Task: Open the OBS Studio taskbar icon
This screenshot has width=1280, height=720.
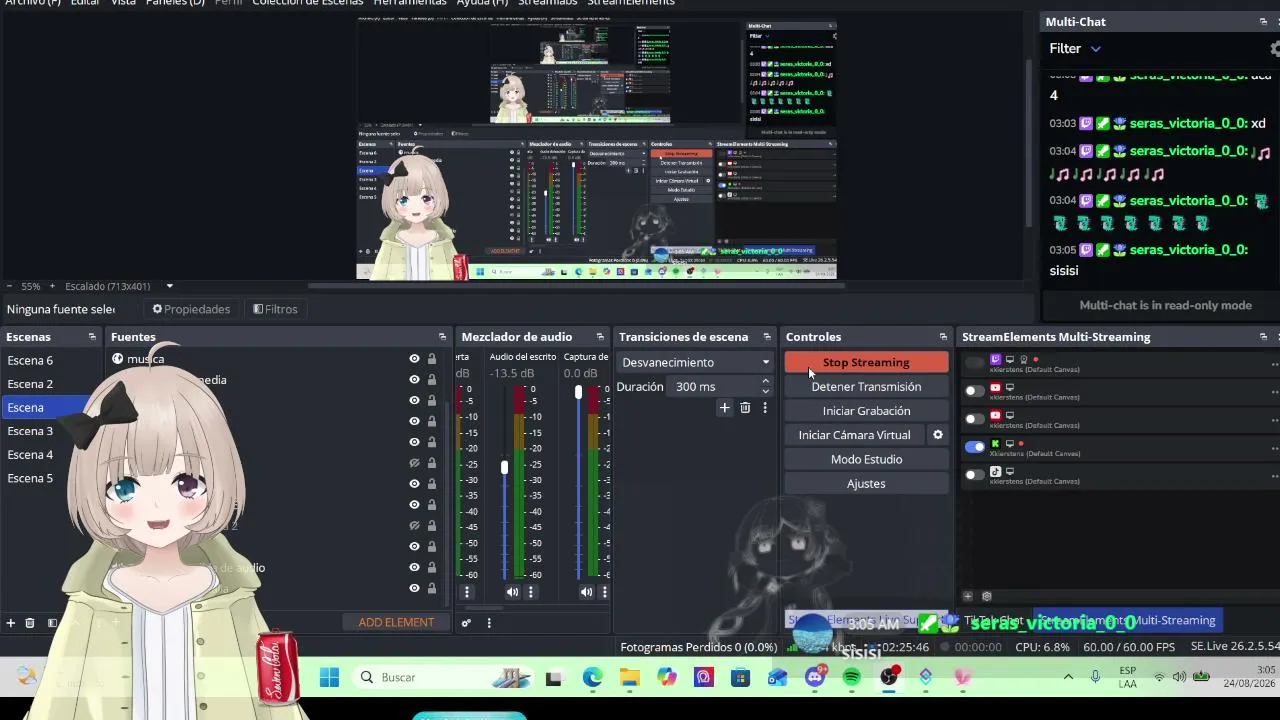Action: [888, 677]
